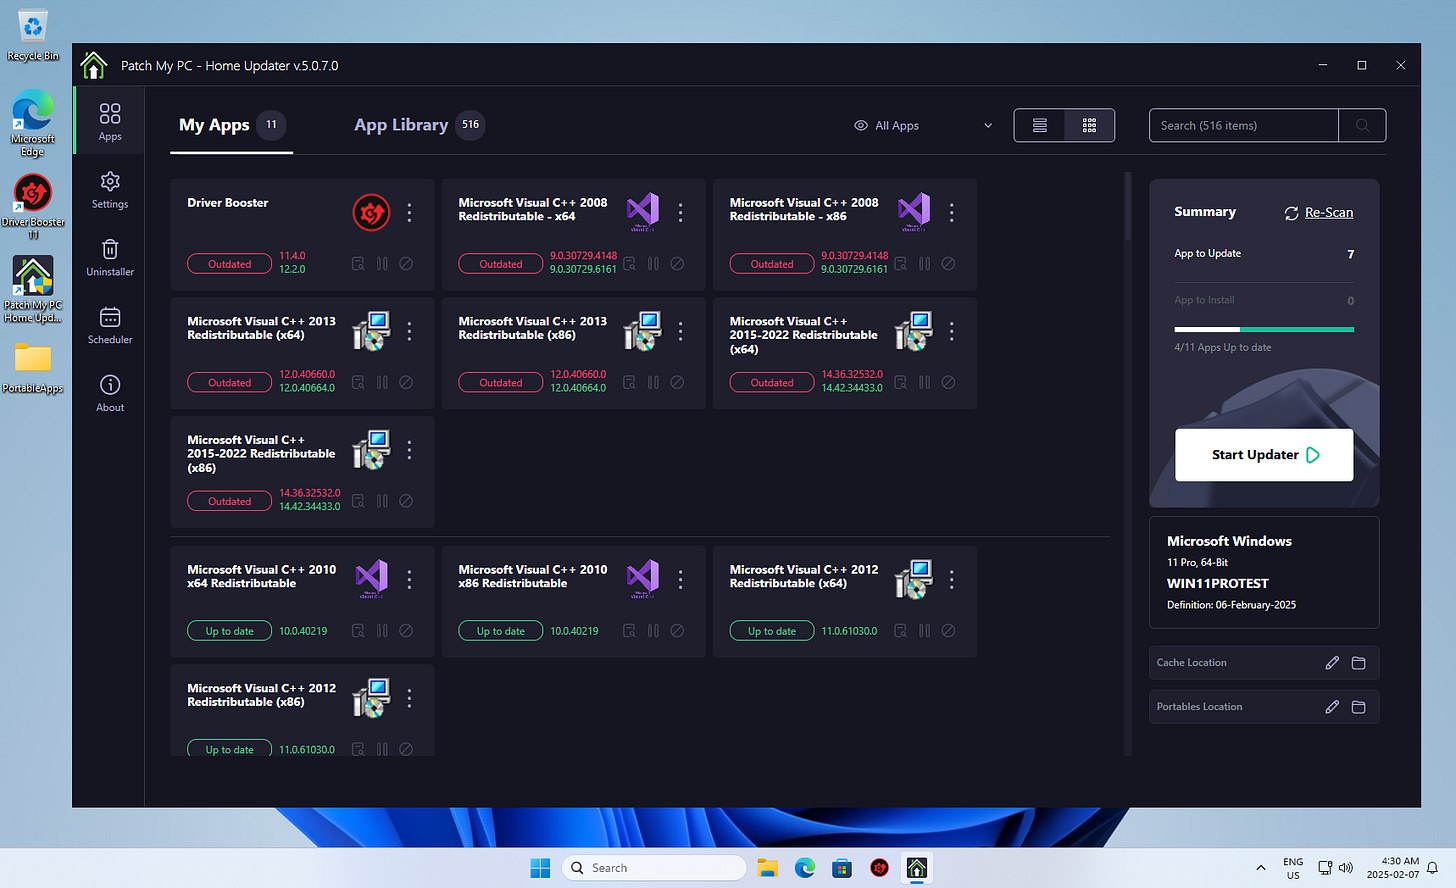Click the Up to date badge on Visual C++ 2010 x64 card
Viewport: 1456px width, 888px height.
point(229,631)
